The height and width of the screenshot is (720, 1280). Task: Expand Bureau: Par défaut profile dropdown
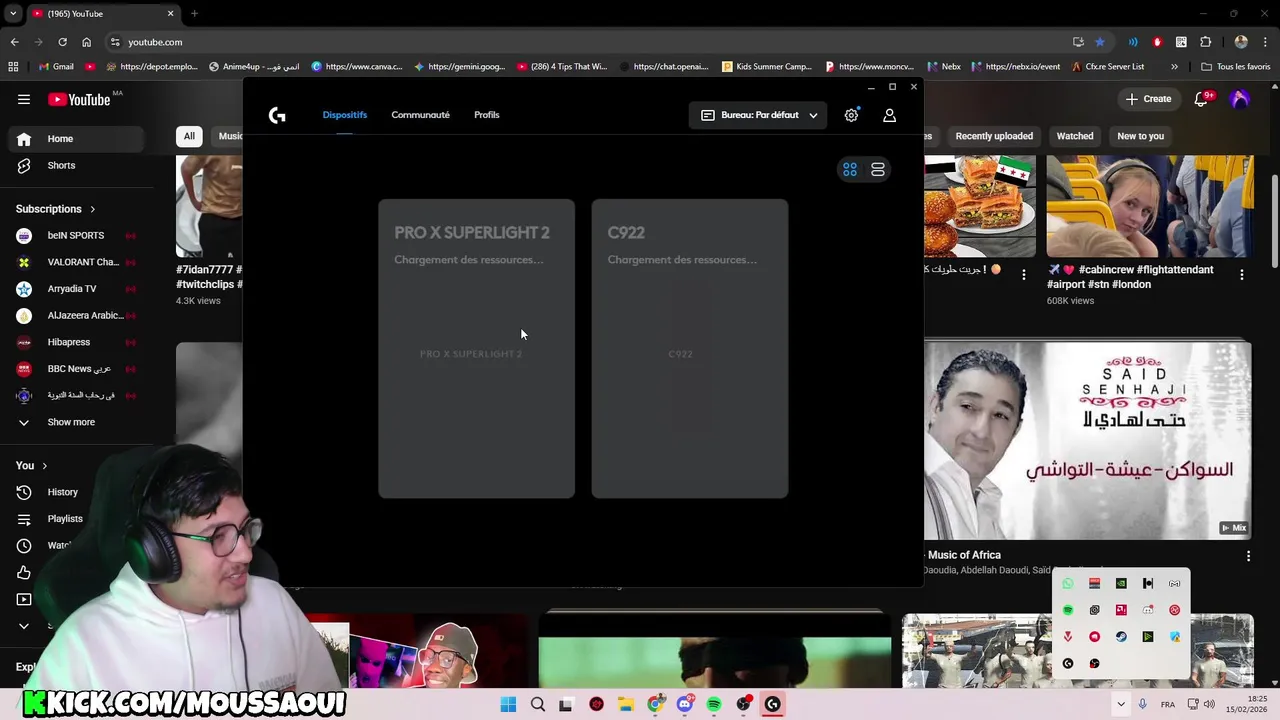coord(758,115)
